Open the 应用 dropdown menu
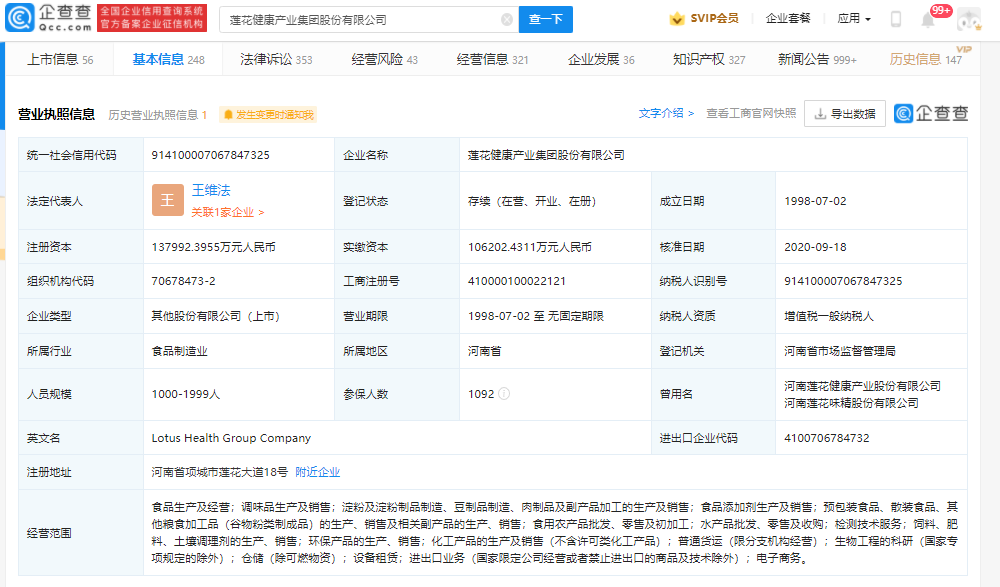1000x587 pixels. tap(854, 19)
